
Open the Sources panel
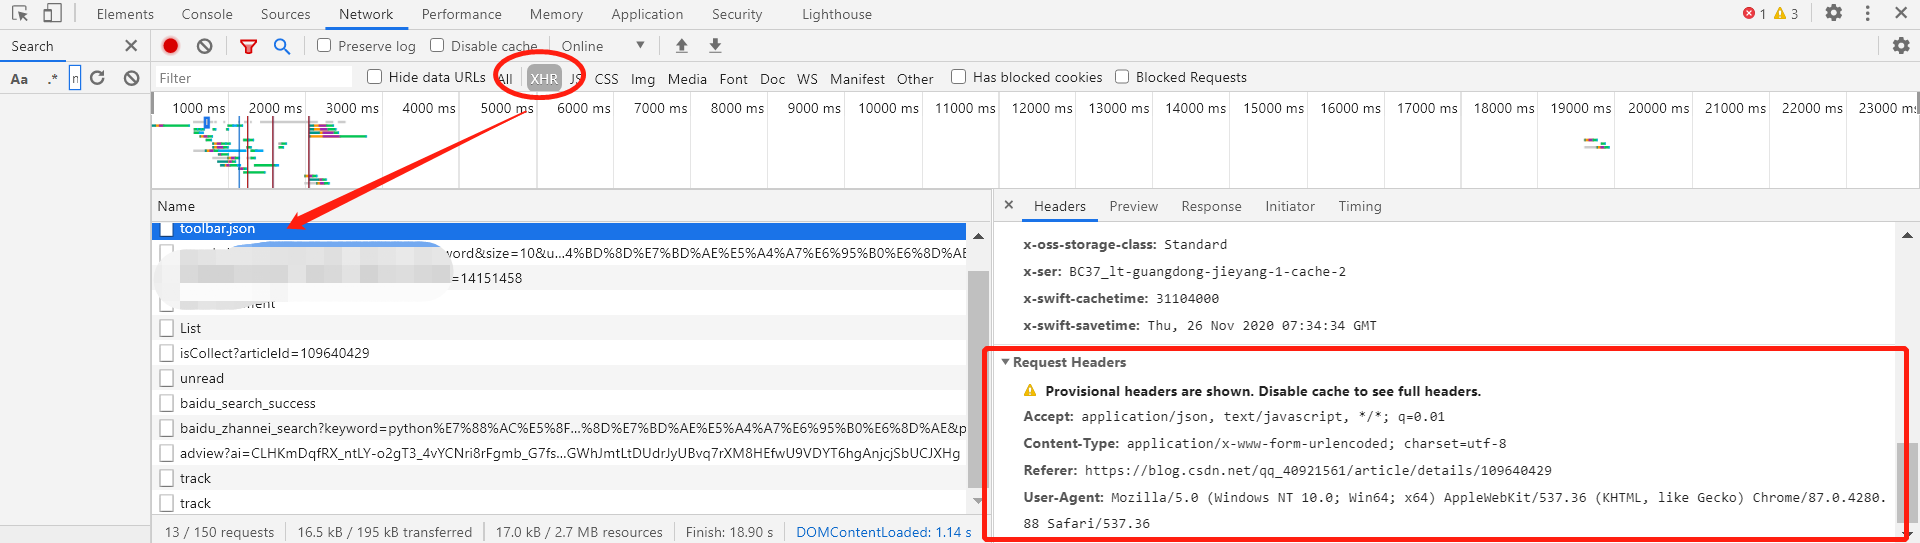286,14
